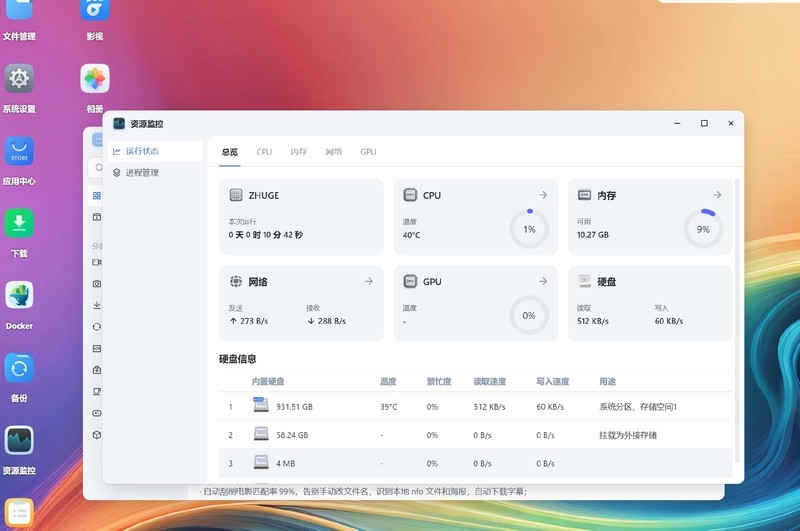Open the notes icon below 资源监控
The height and width of the screenshot is (531, 800).
click(19, 513)
